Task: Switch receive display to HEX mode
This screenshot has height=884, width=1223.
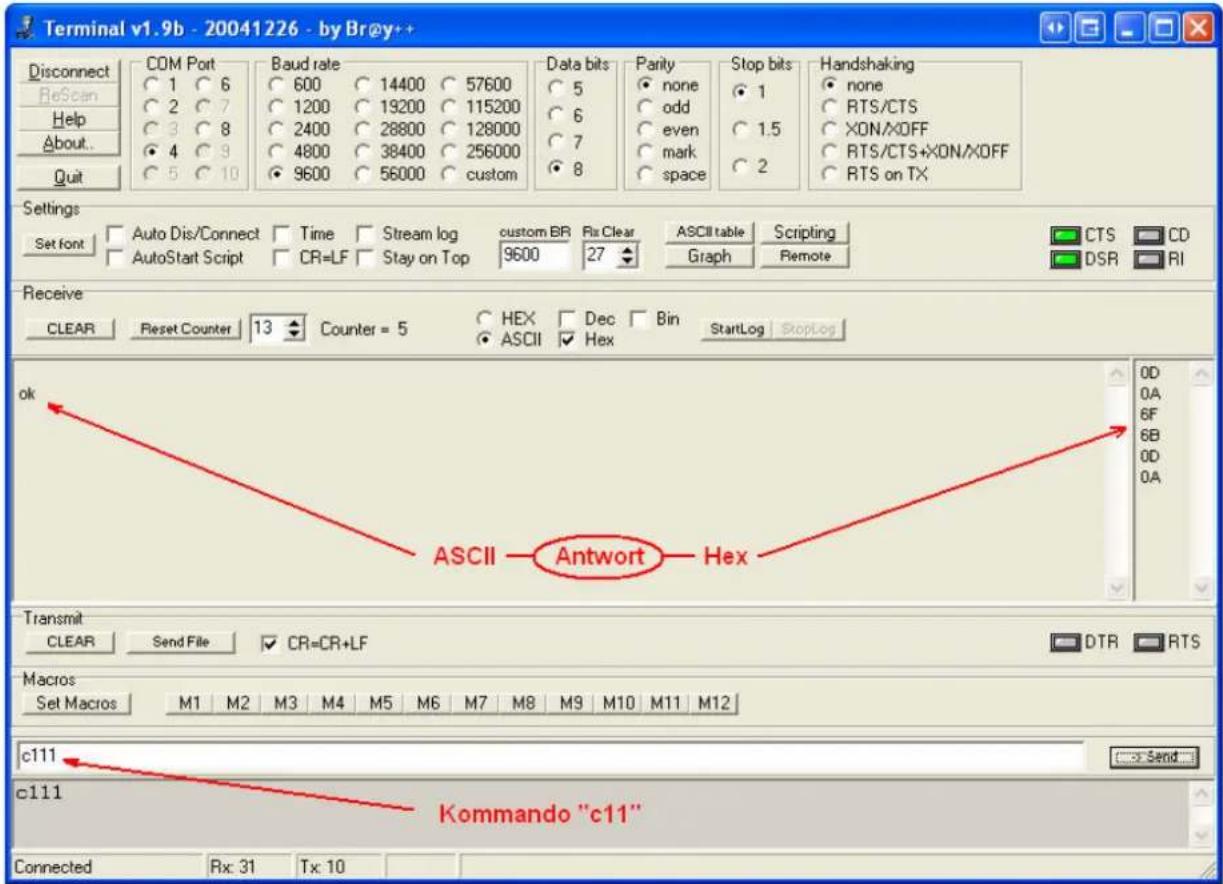Action: pos(485,319)
